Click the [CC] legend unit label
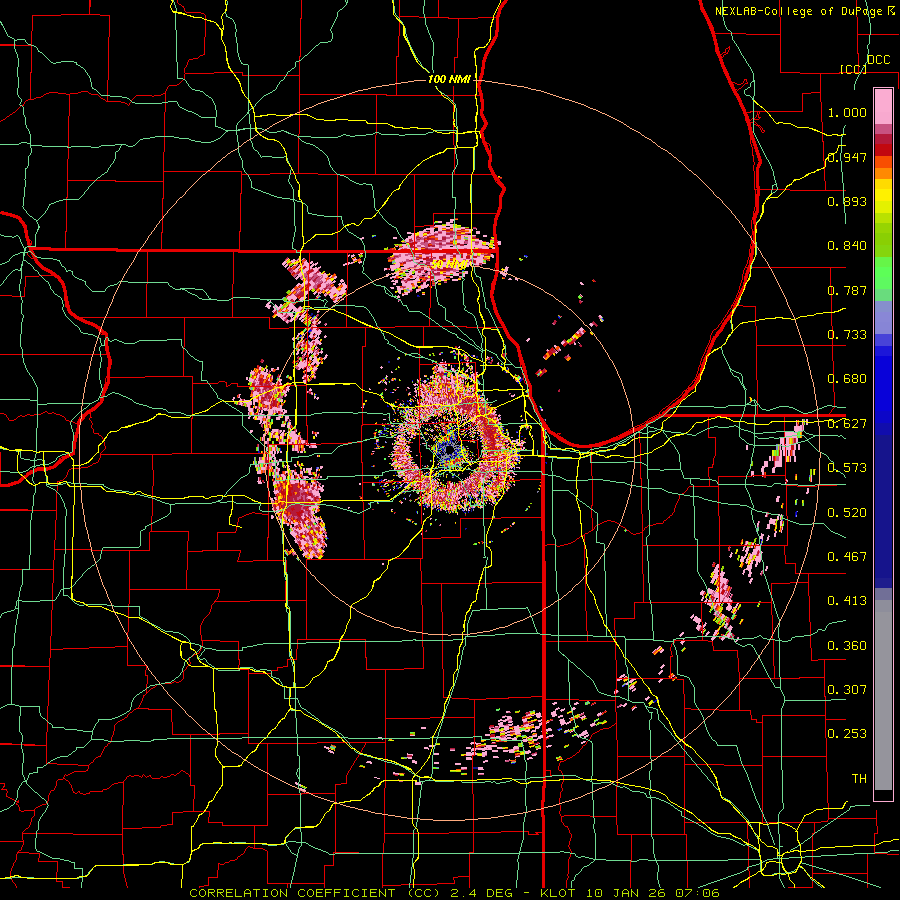The height and width of the screenshot is (900, 900). [853, 69]
